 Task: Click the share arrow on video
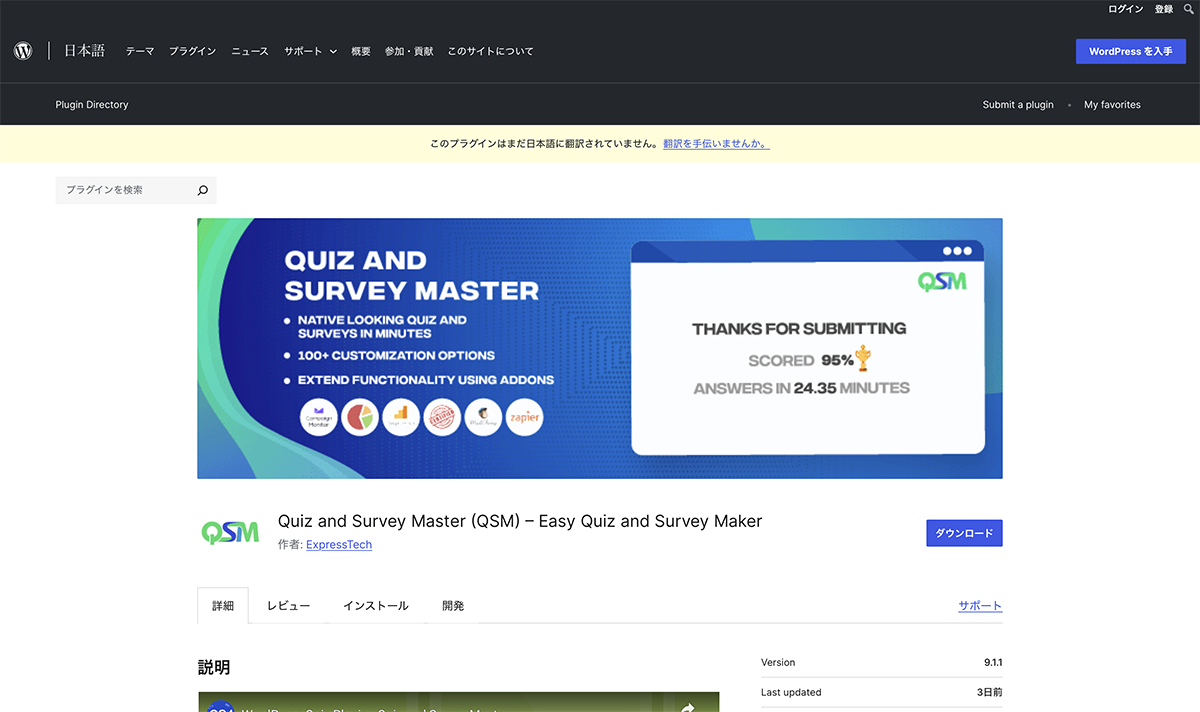point(688,707)
